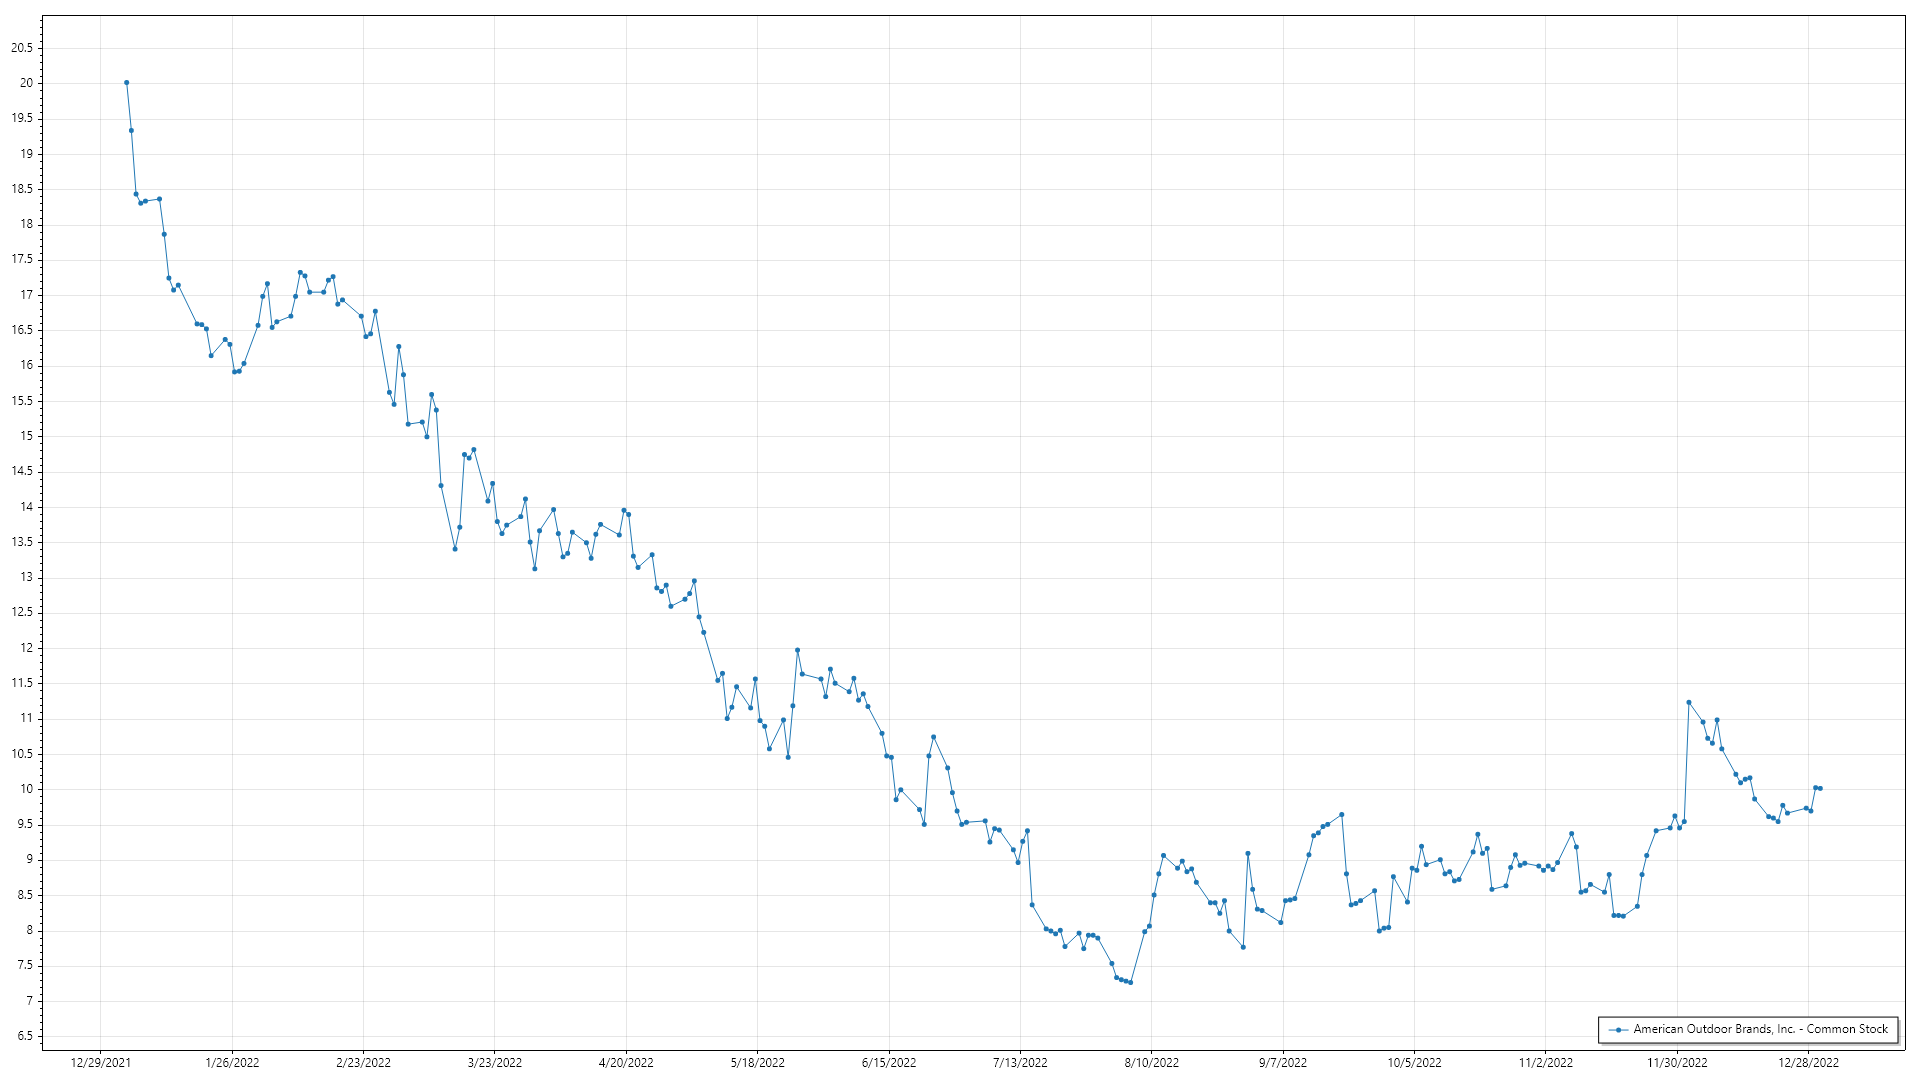Click the American Outdoor Brands legend label
This screenshot has width=1920, height=1080.
pyautogui.click(x=1760, y=1029)
